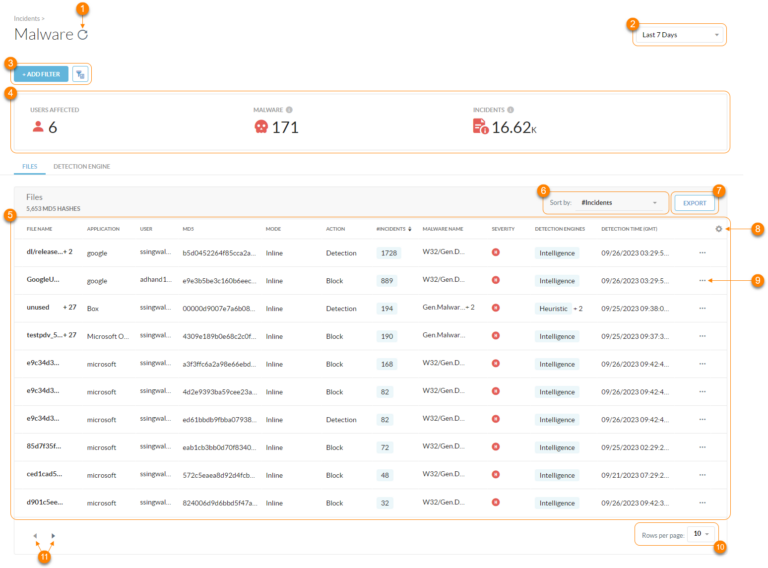Click severity icon in GoogleU row
The image size is (768, 568).
point(496,280)
